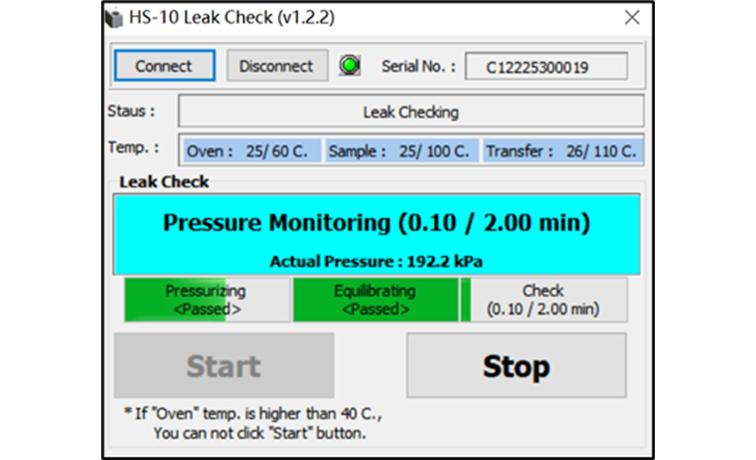The height and width of the screenshot is (460, 756).
Task: Click the Pressurizing Passed progress bar
Action: (207, 299)
